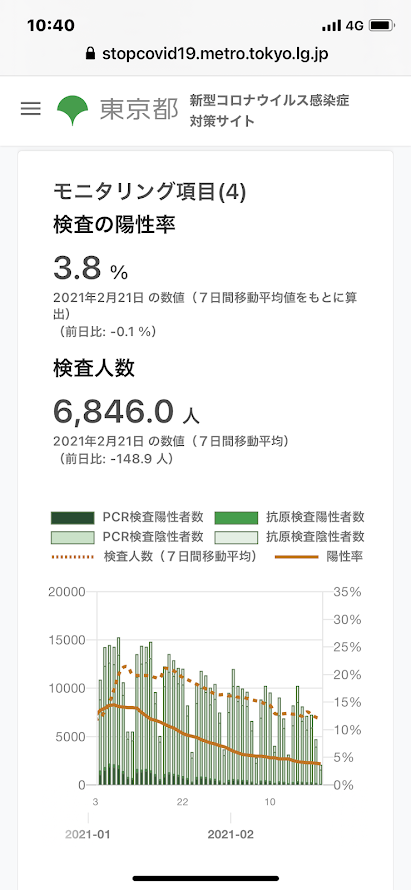
Task: Hide the 検査人数(7日間移動平均) dotted line
Action: click(x=154, y=556)
